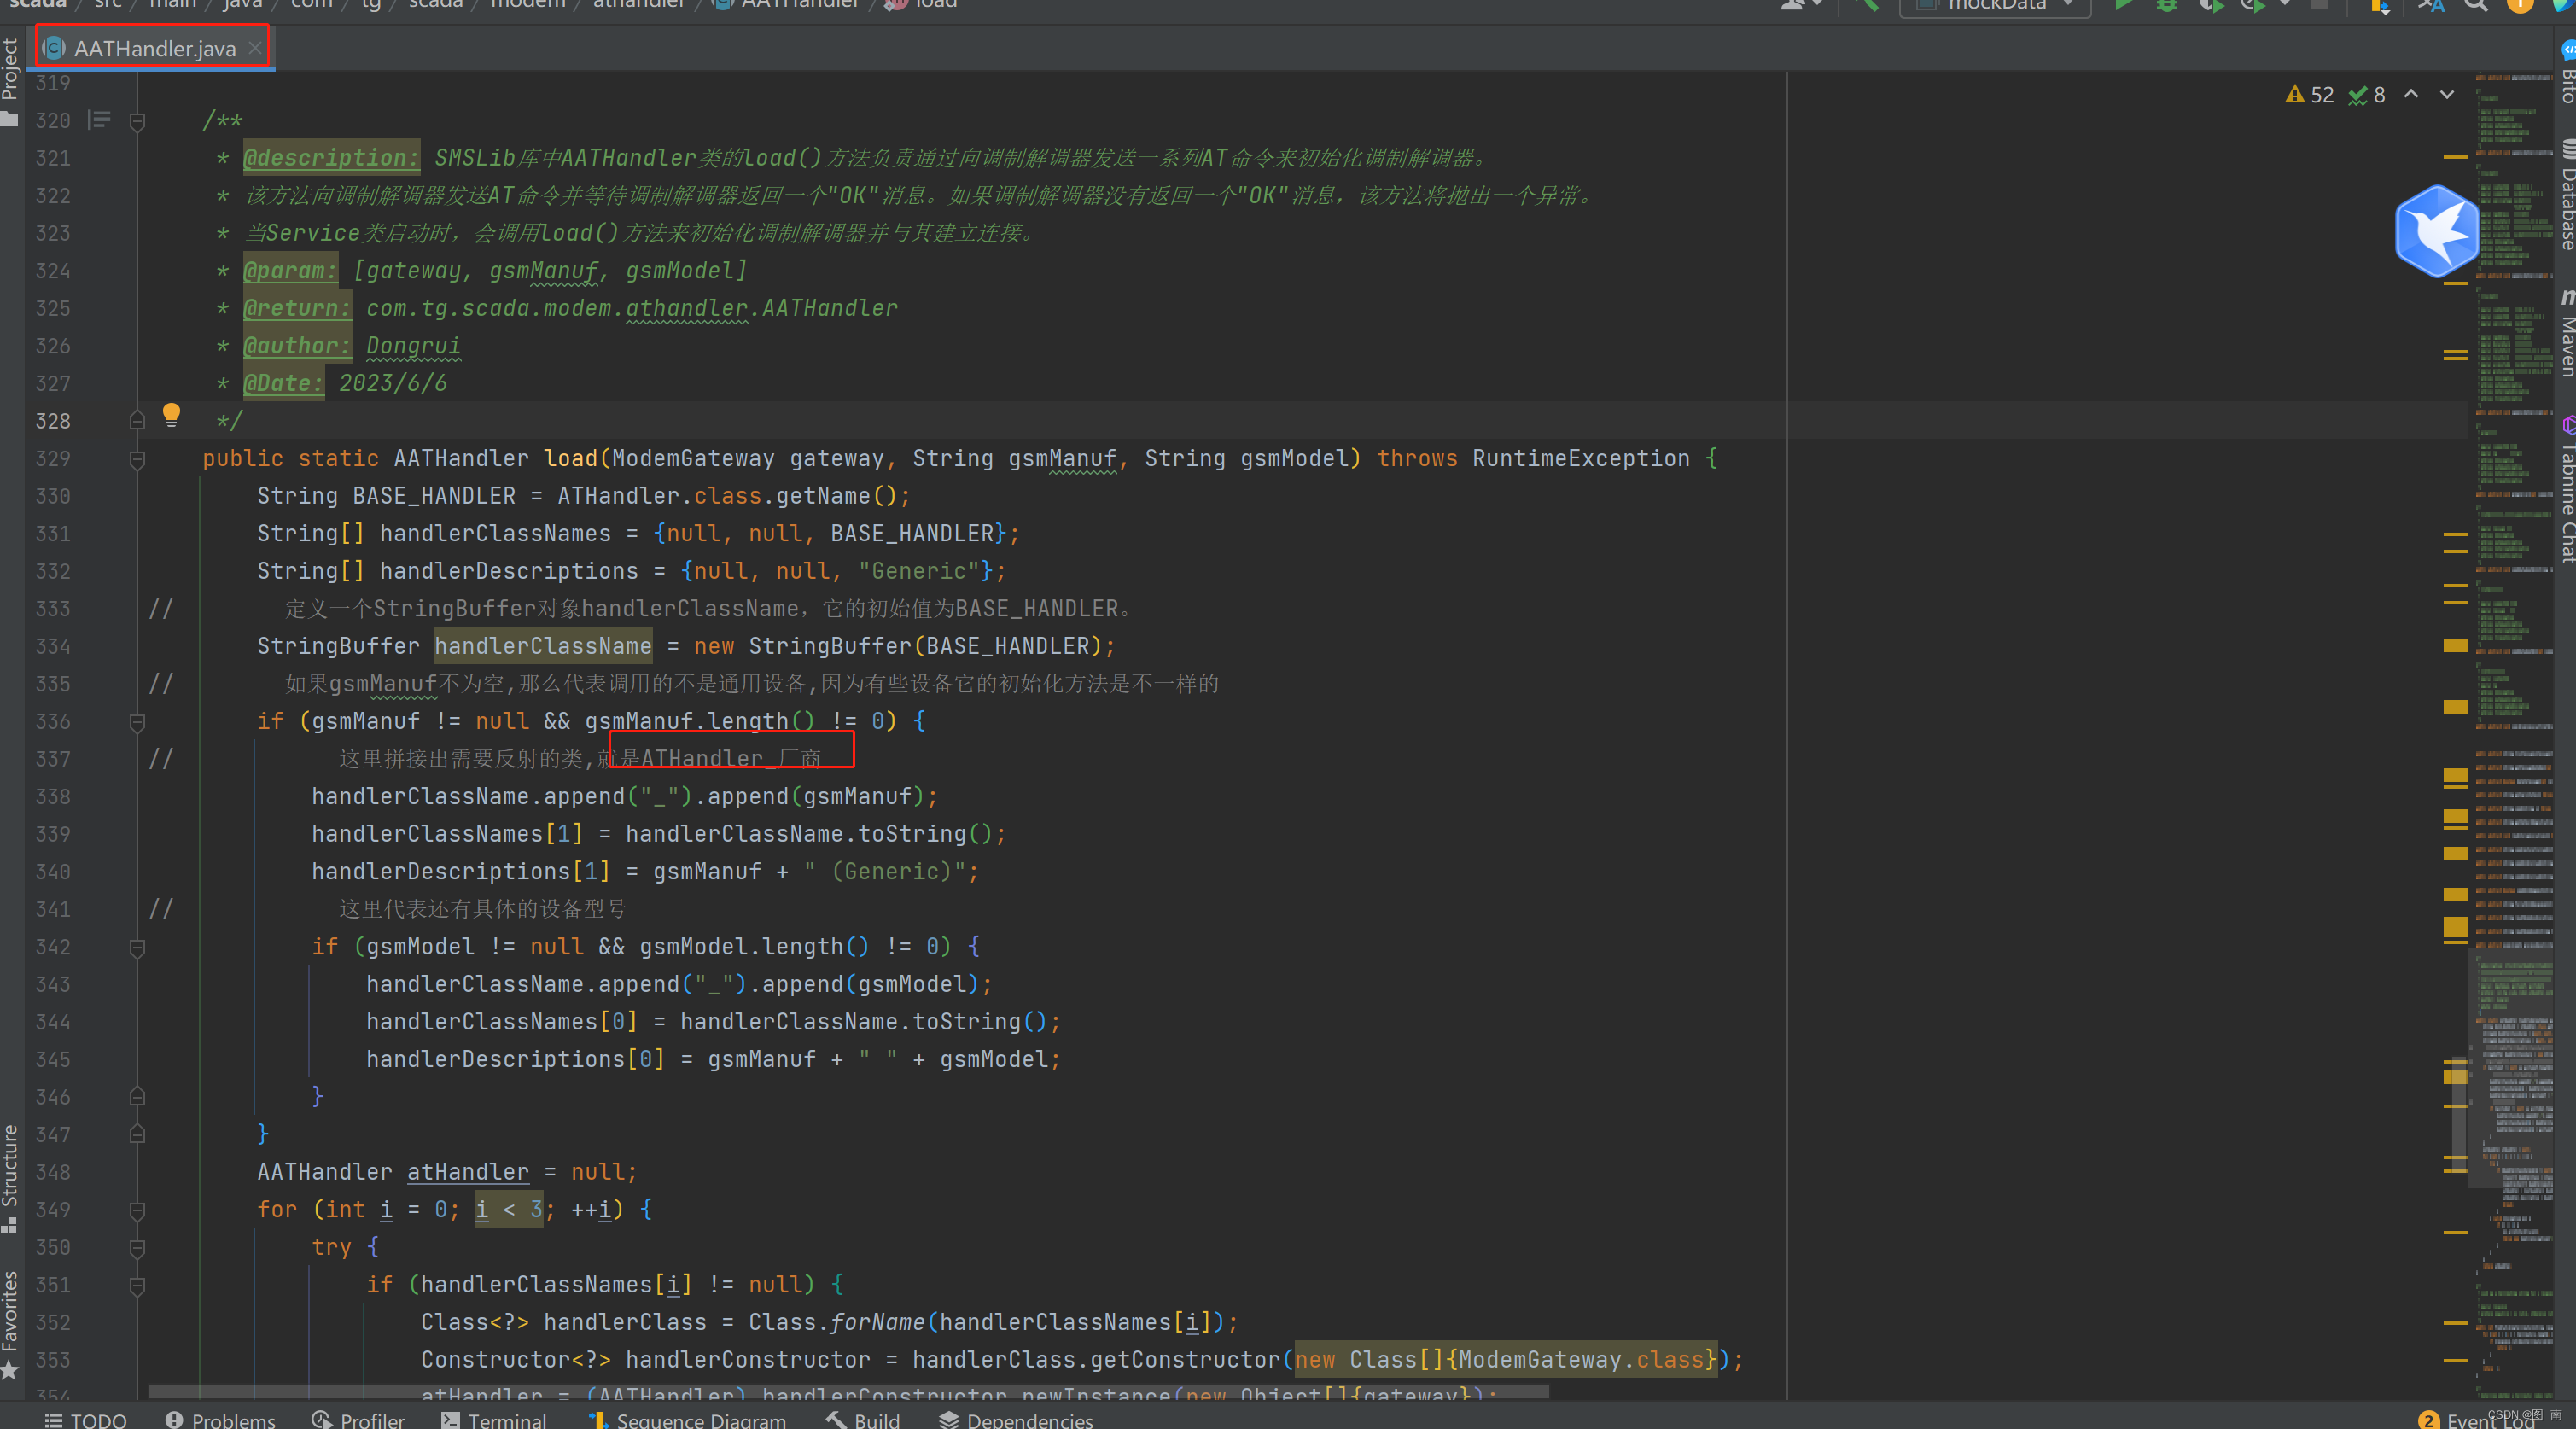Open the Build tool window
This screenshot has height=1429, width=2576.
pyautogui.click(x=863, y=1420)
